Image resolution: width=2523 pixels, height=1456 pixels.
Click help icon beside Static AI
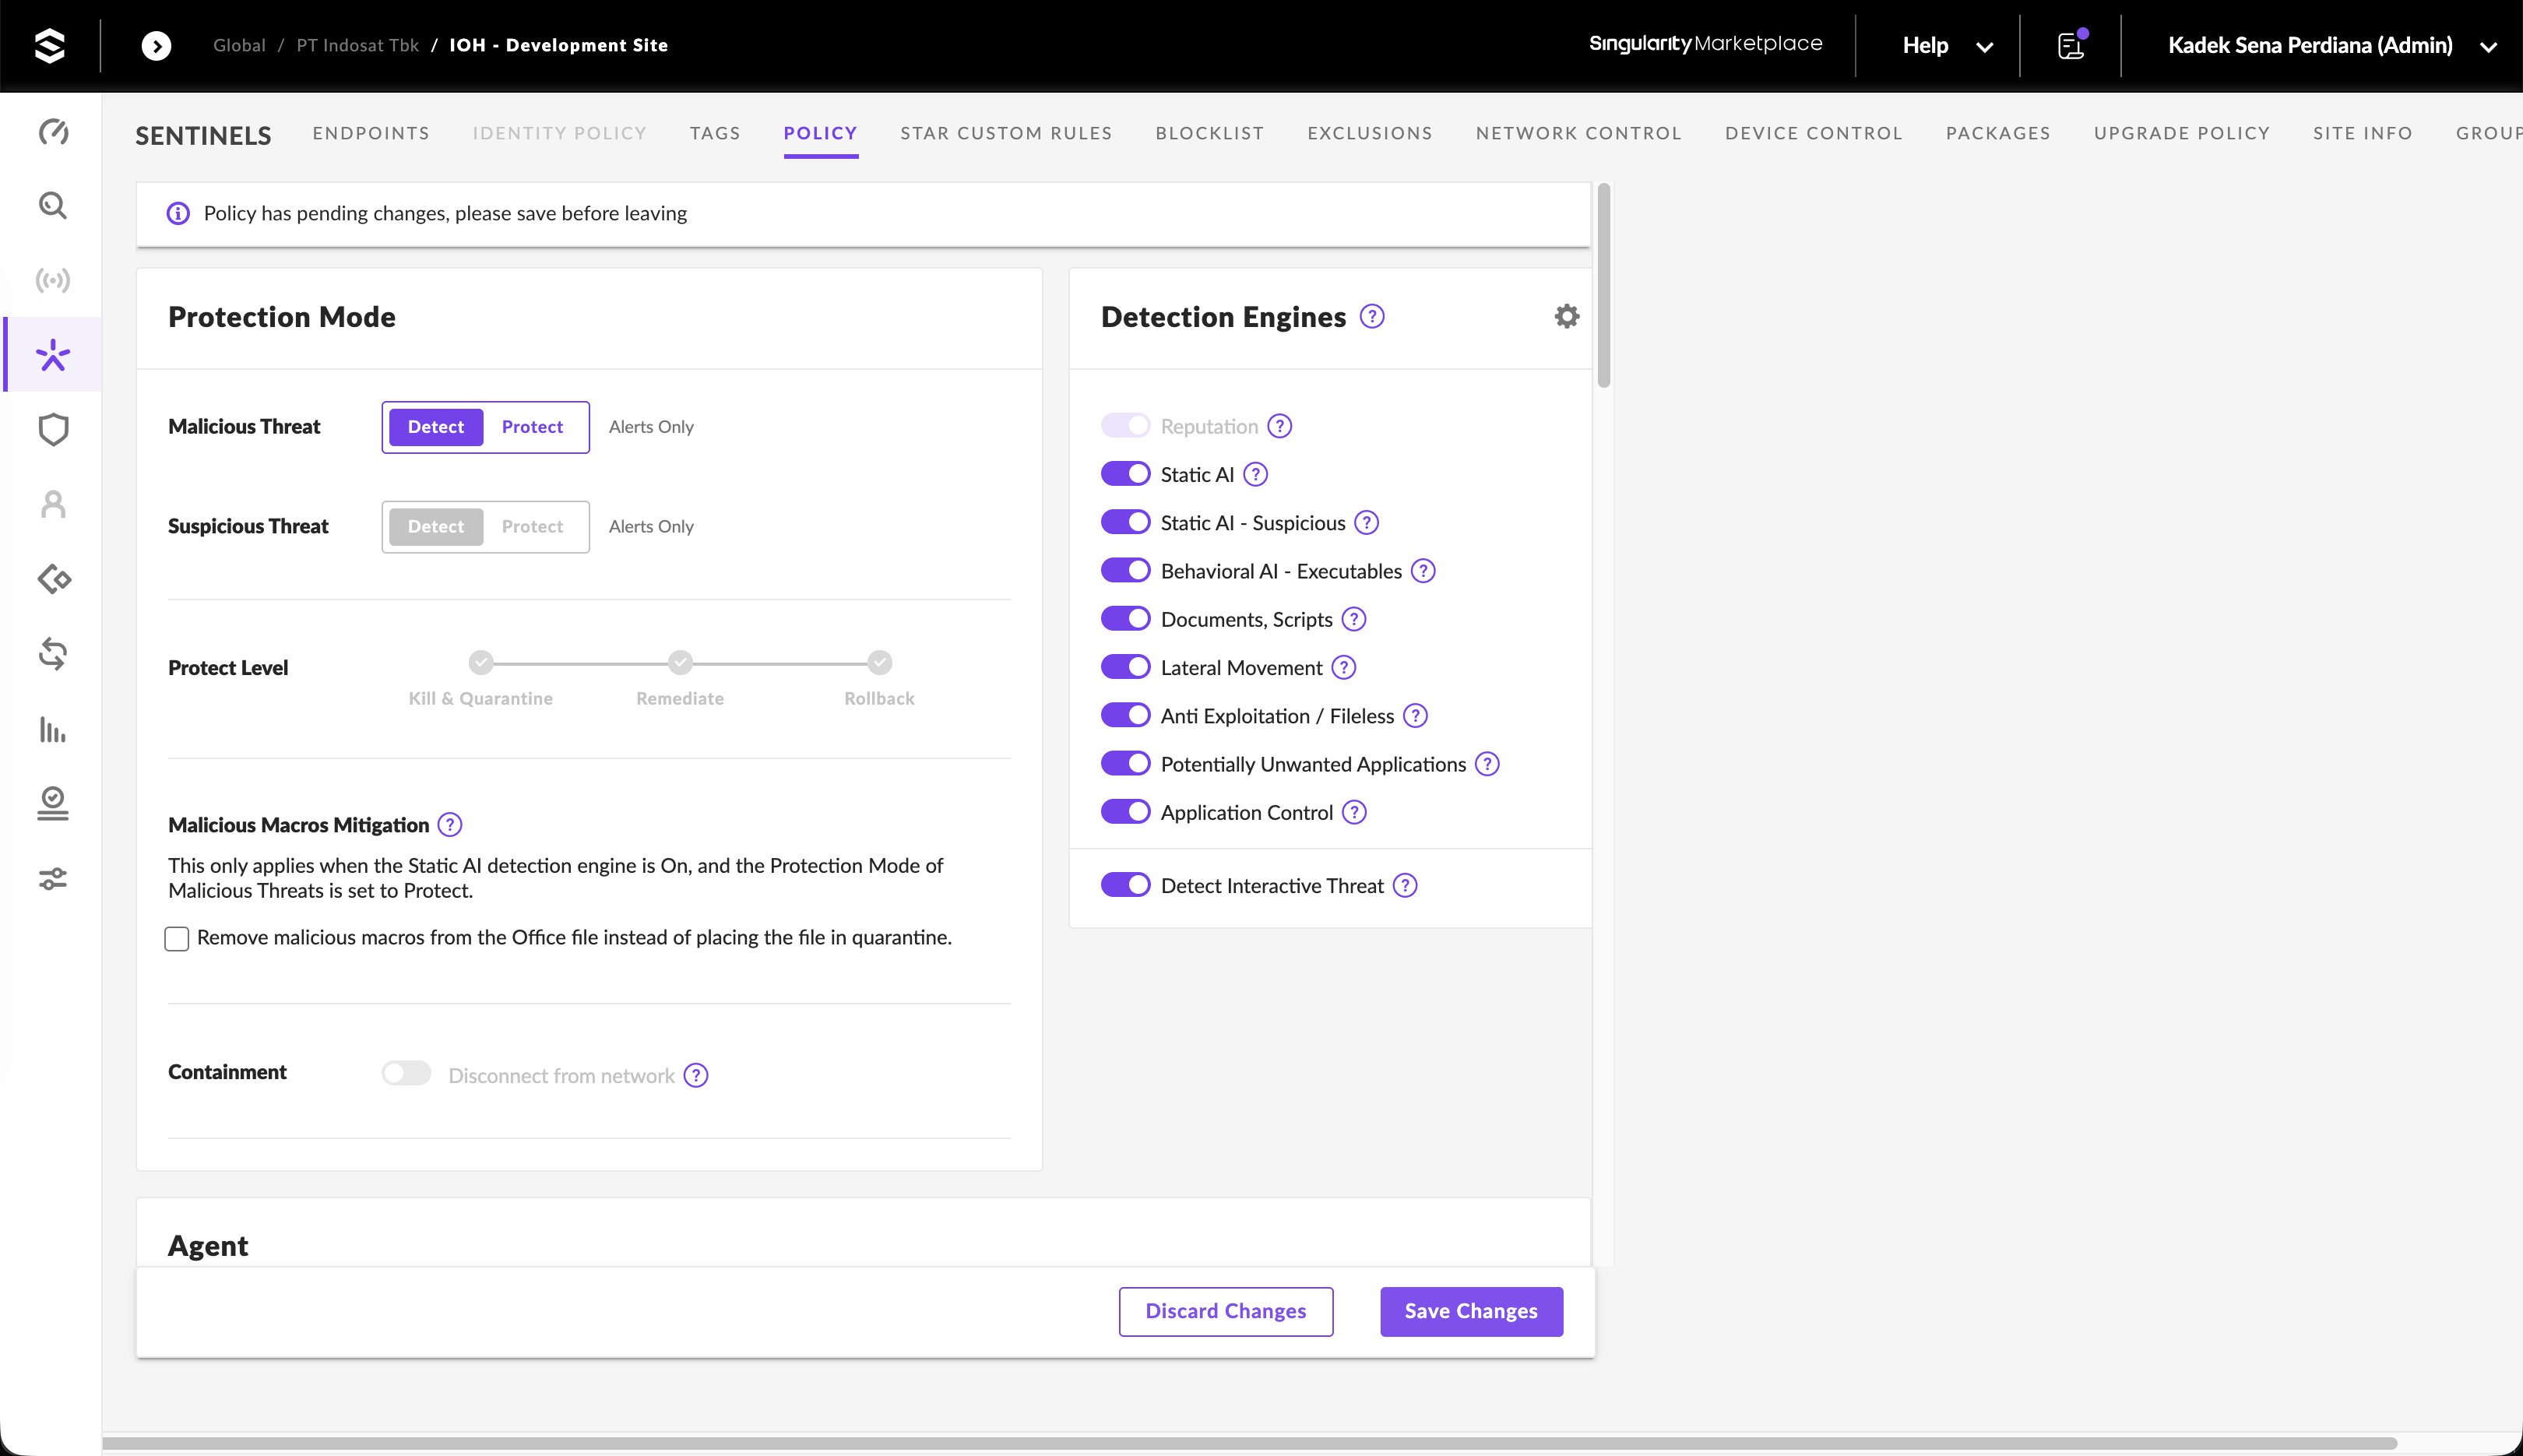coord(1256,475)
